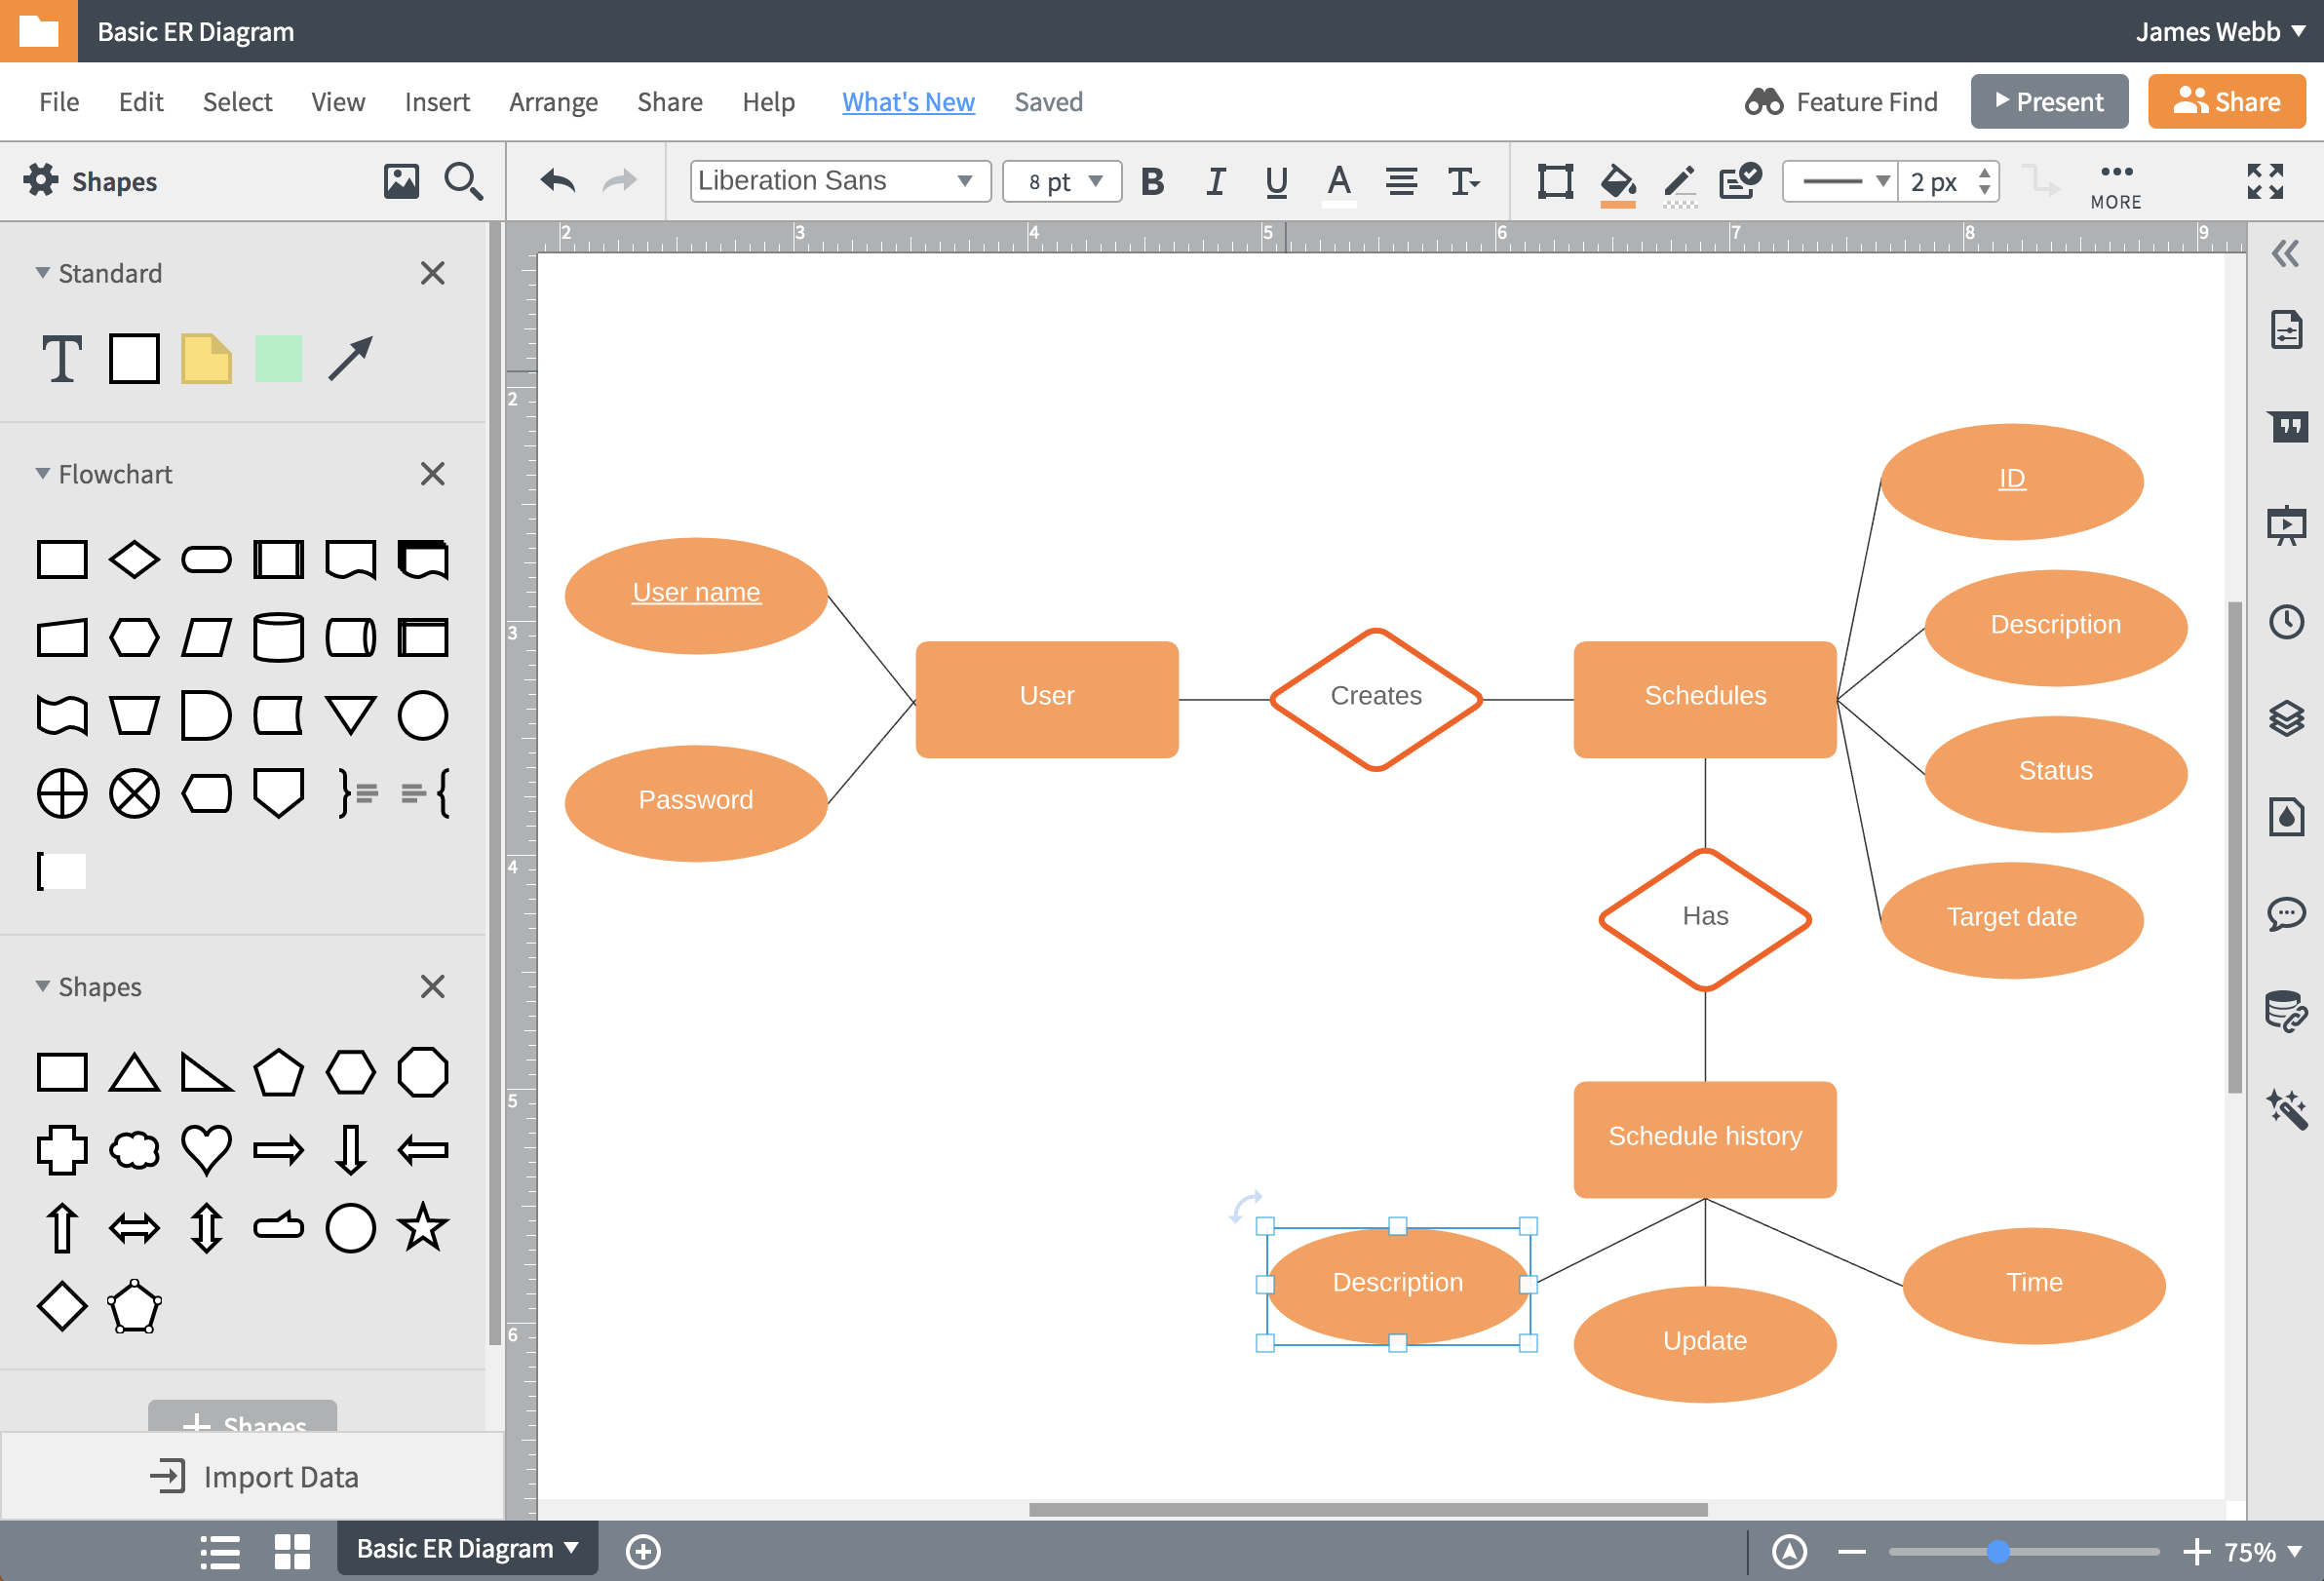Click the Redo arrow icon
Viewport: 2324px width, 1581px height.
(x=619, y=180)
